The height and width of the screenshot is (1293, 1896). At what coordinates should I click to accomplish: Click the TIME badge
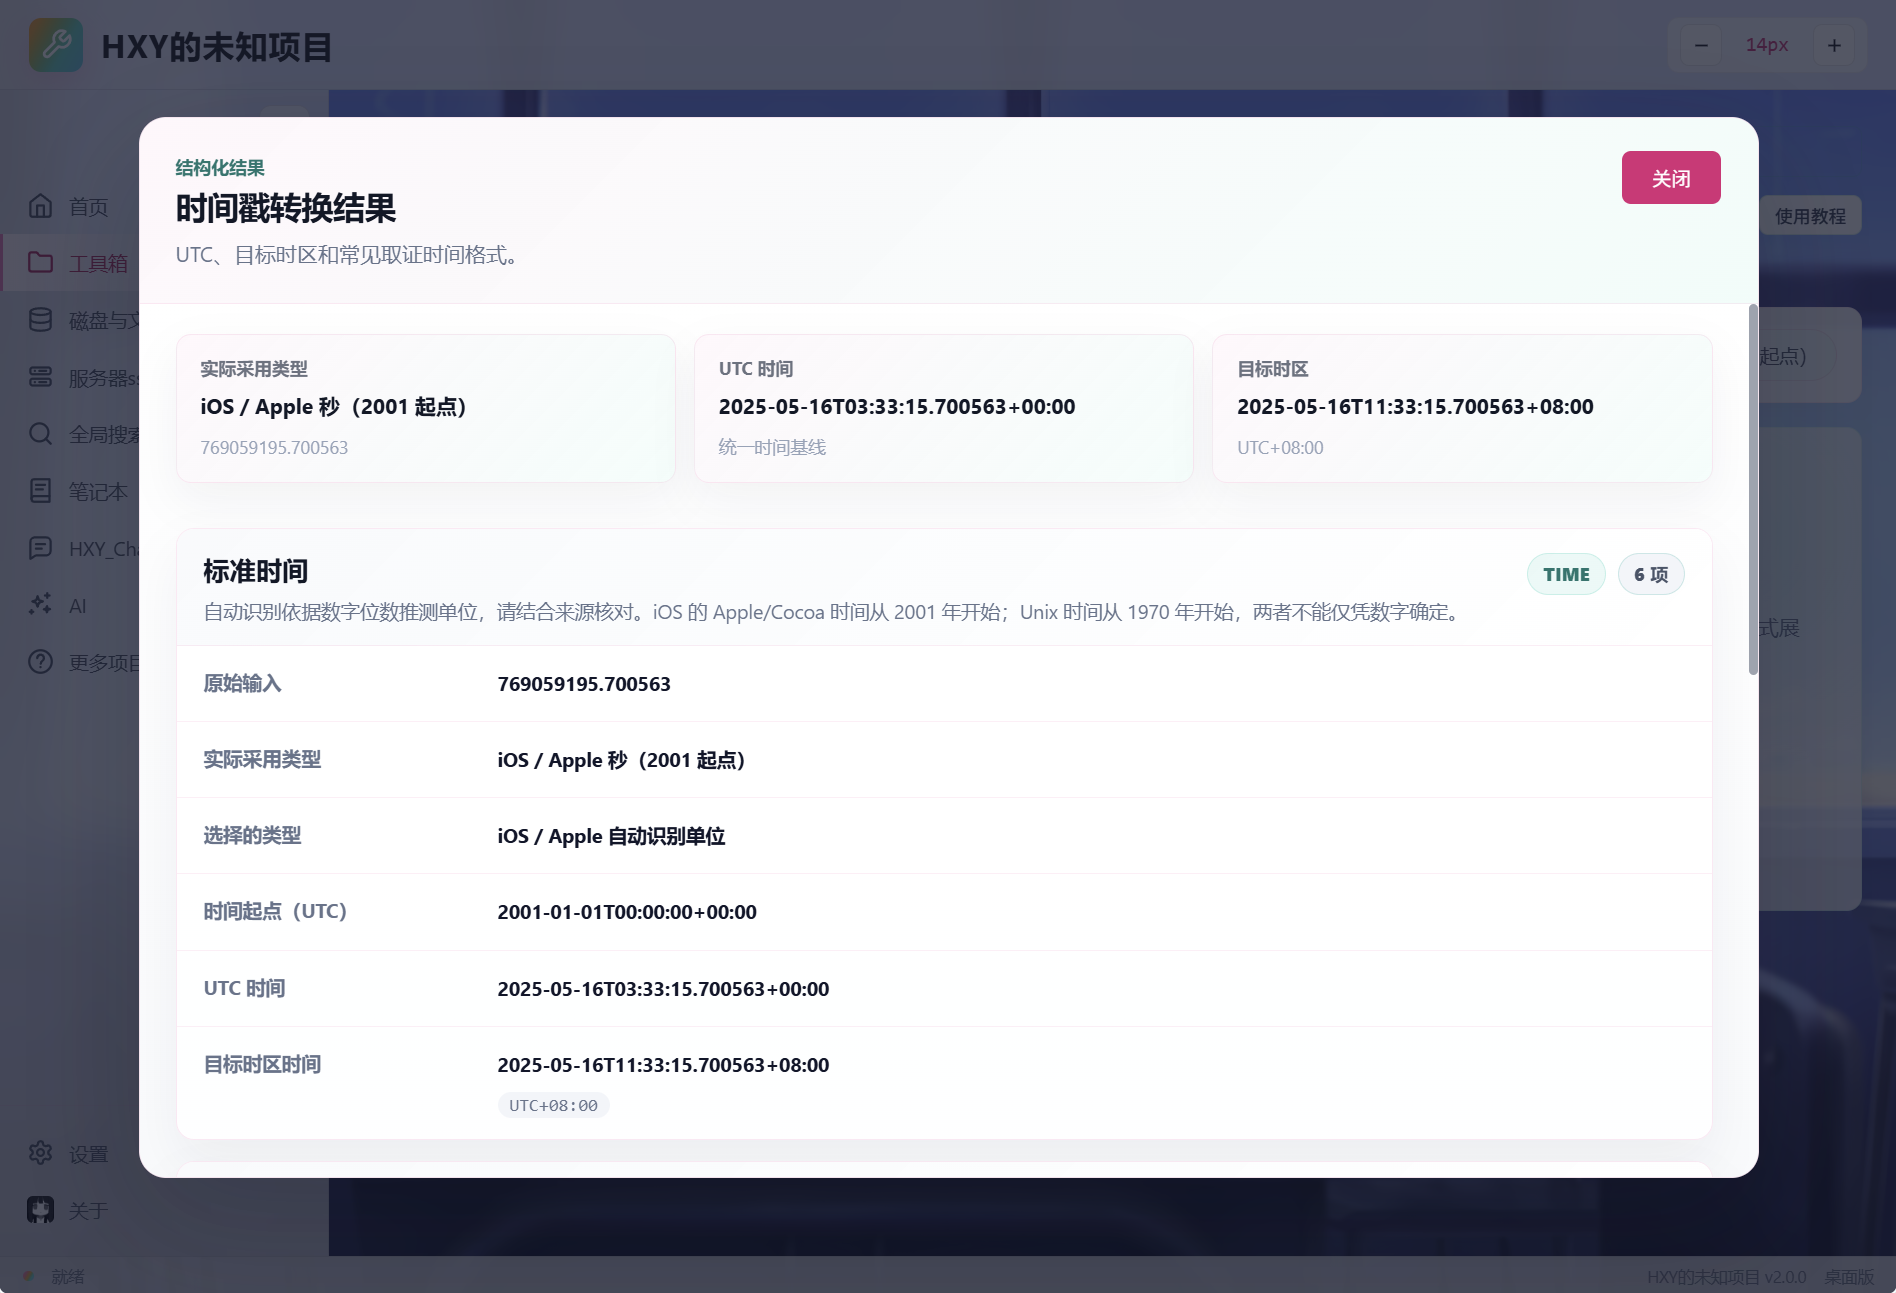click(1566, 574)
